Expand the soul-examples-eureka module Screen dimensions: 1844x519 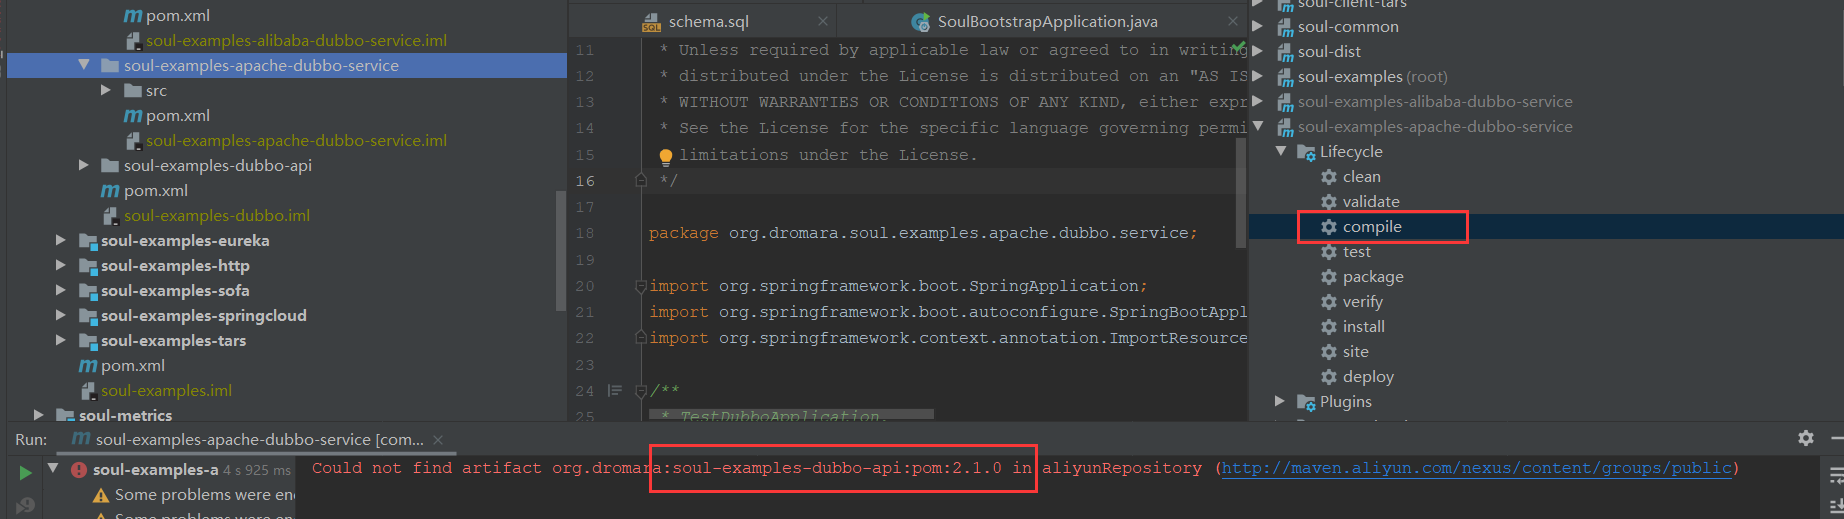tap(61, 240)
